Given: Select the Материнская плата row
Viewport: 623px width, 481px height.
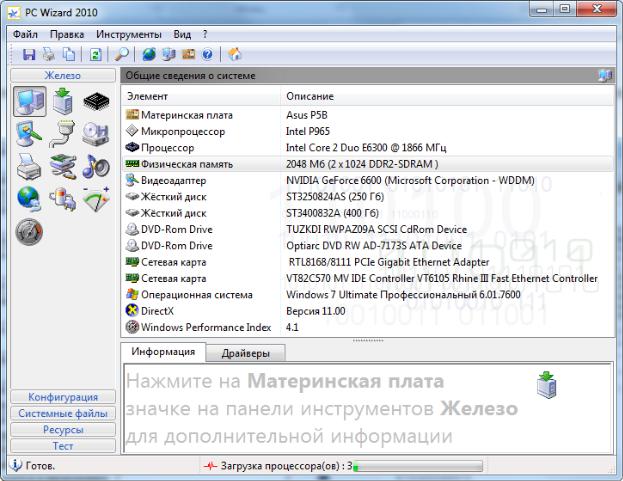Looking at the screenshot, I should [x=368, y=115].
